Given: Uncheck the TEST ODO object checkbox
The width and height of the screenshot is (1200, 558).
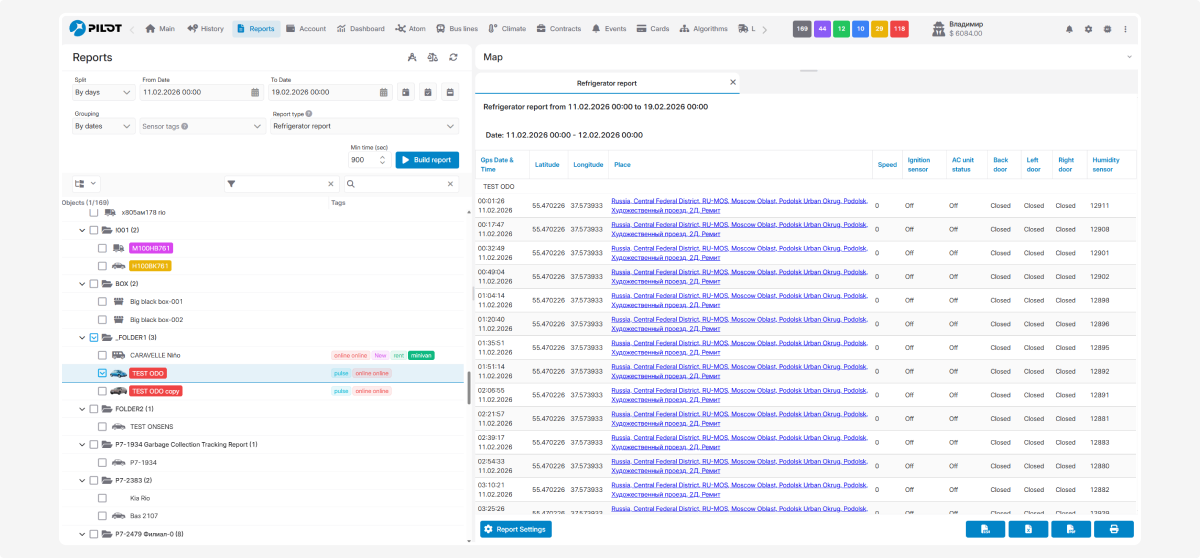Looking at the screenshot, I should 102,373.
